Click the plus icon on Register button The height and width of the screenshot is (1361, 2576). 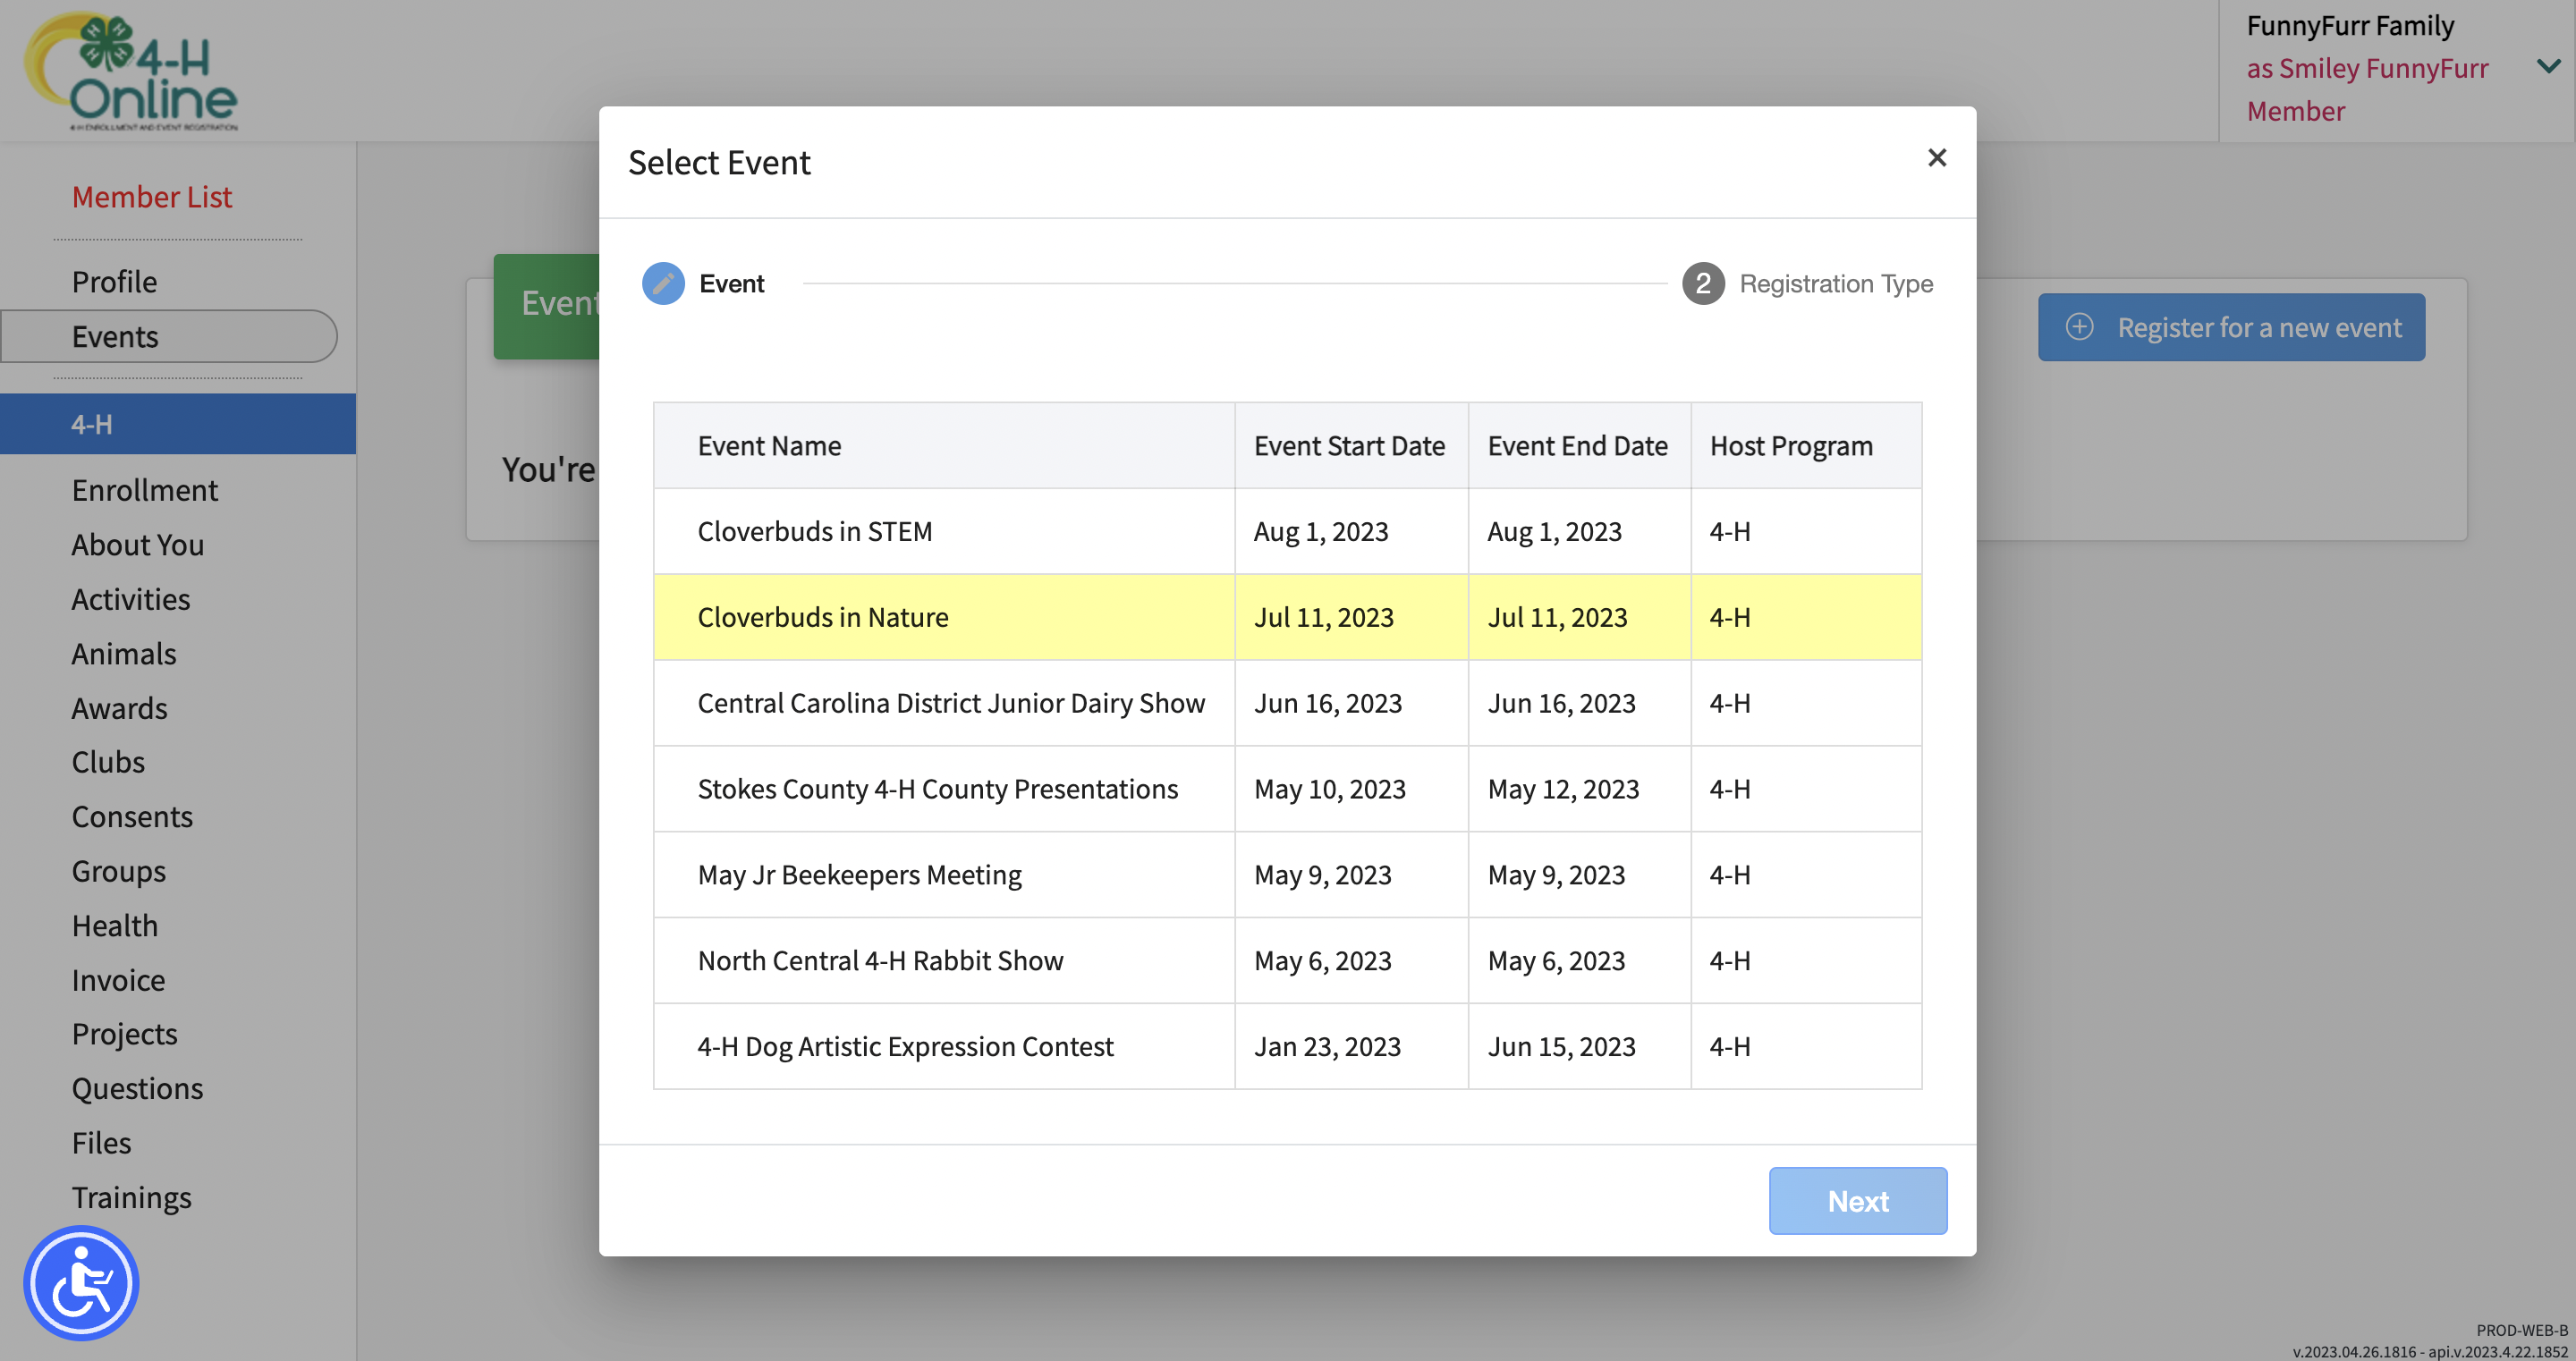(x=2079, y=327)
